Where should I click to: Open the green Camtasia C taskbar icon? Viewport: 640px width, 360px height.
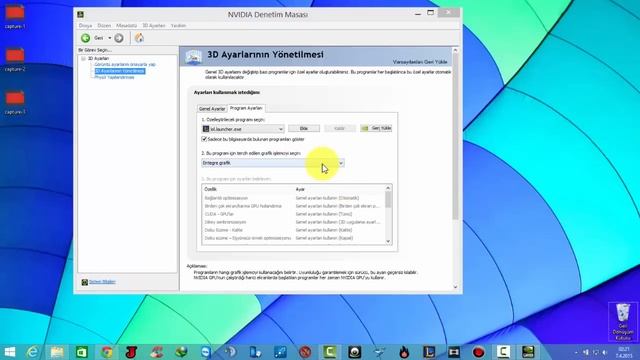click(330, 352)
